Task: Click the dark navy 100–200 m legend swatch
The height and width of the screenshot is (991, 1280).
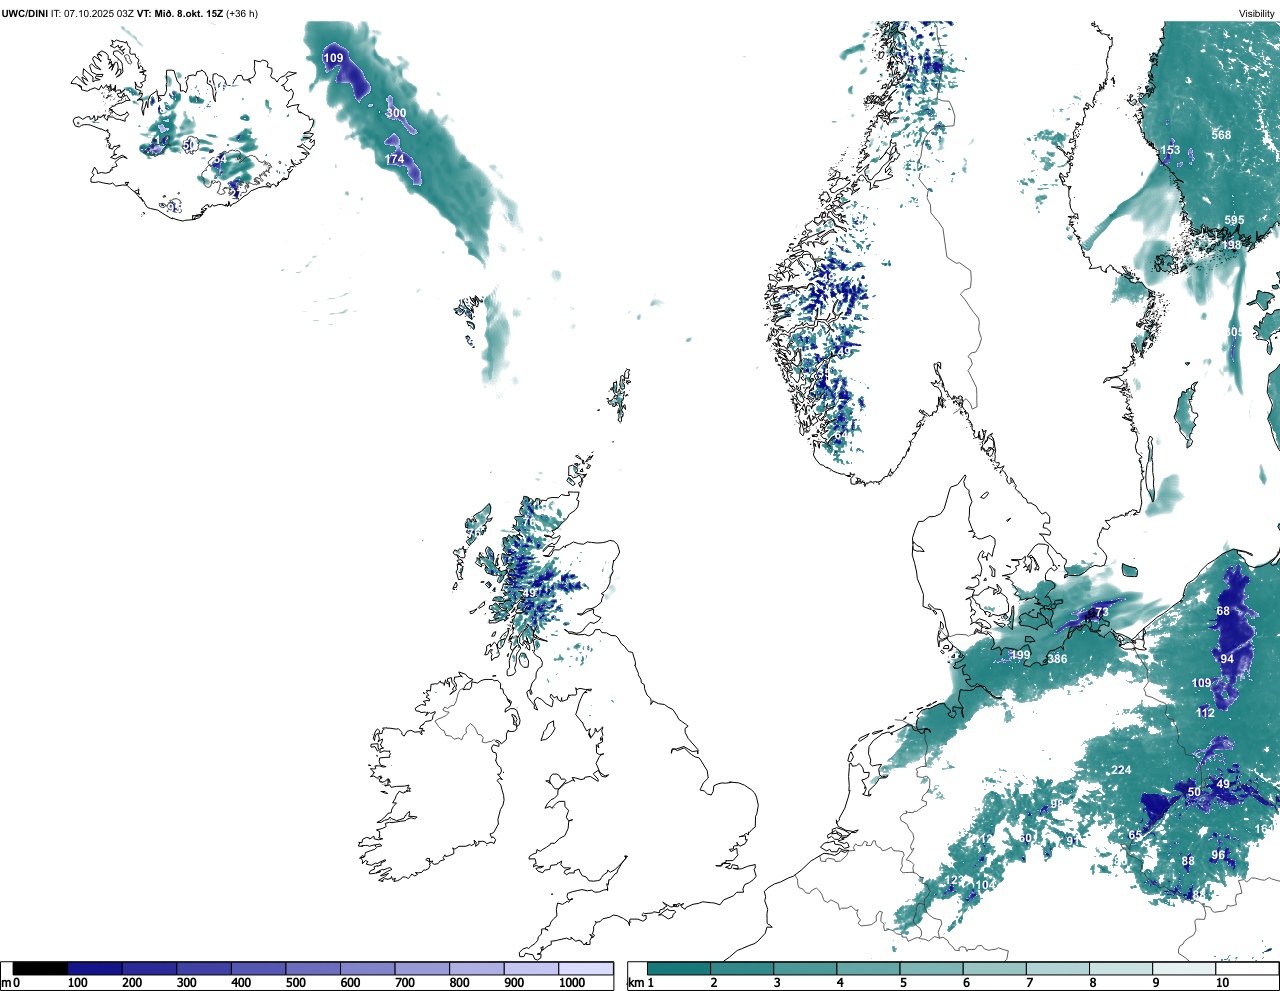Action: coord(95,968)
